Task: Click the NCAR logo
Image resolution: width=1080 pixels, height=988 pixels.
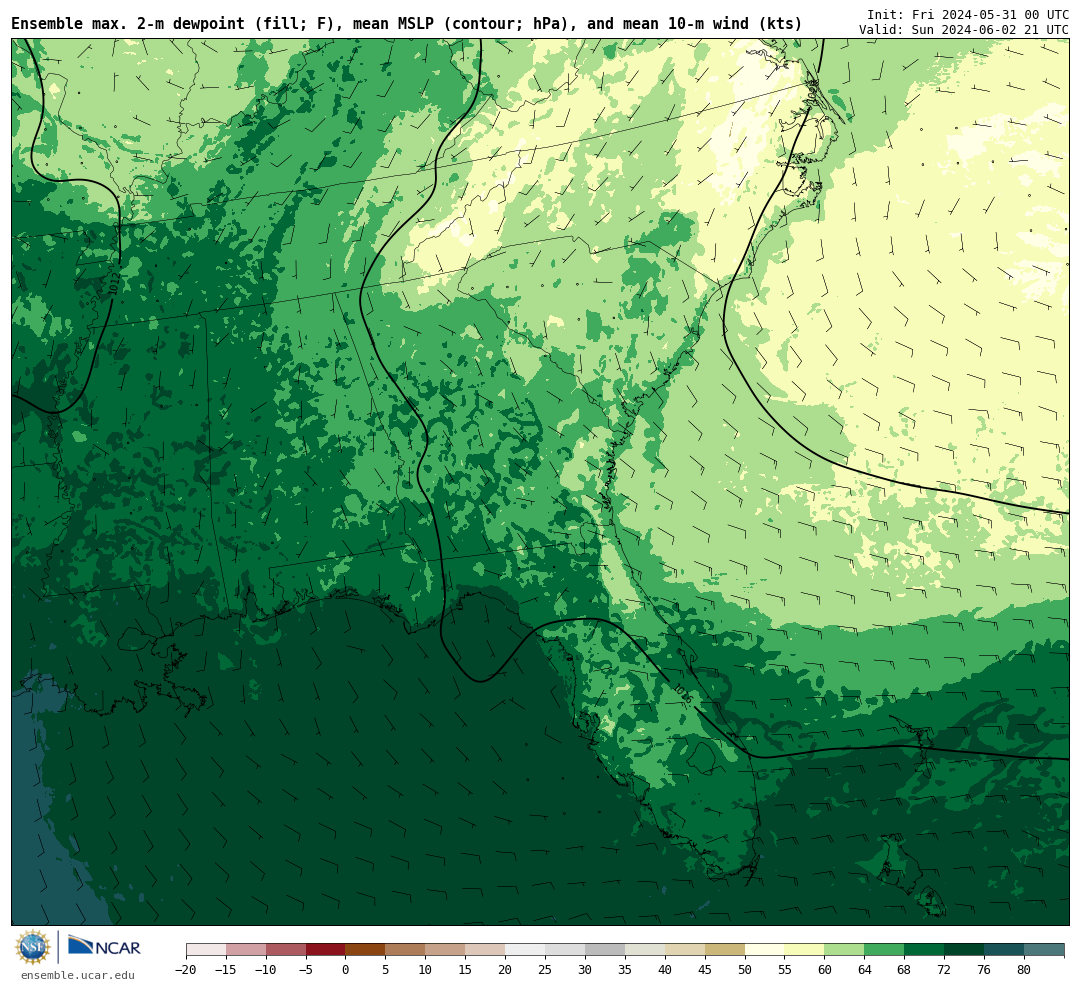Action: pyautogui.click(x=104, y=947)
